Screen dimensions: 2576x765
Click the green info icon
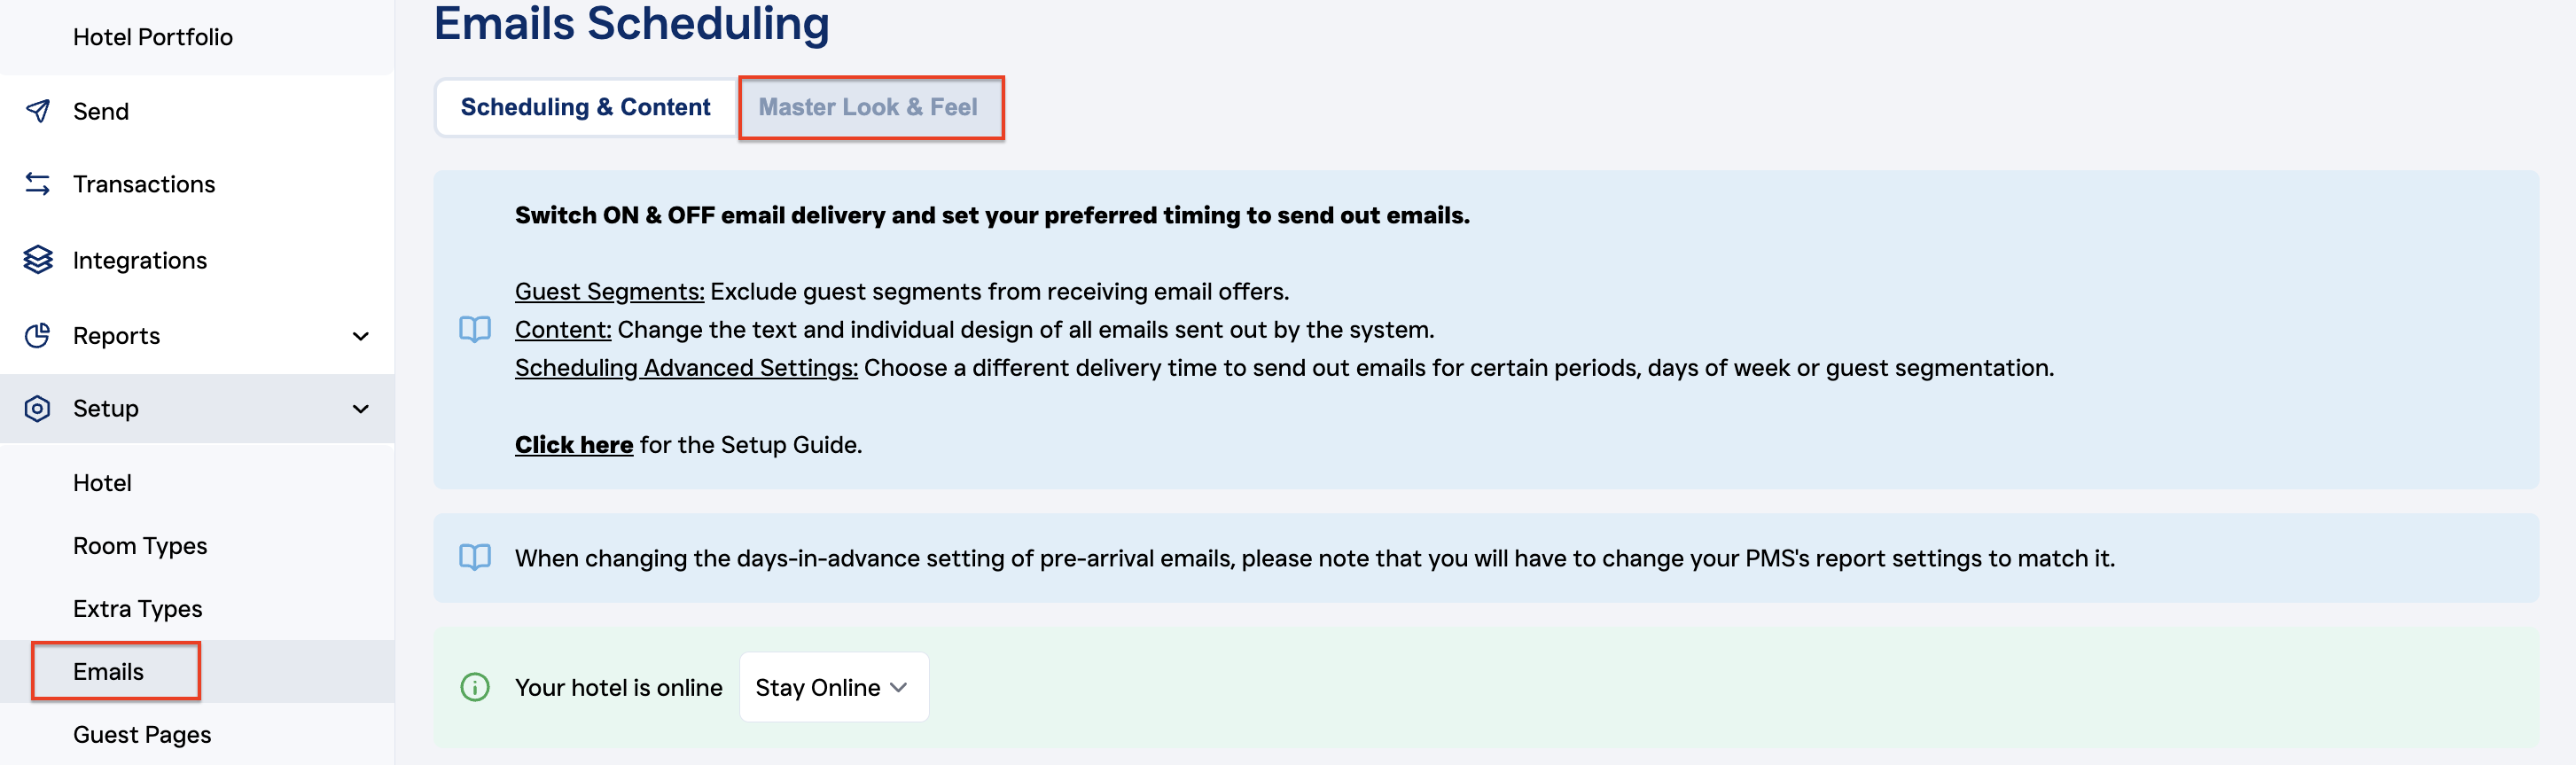pyautogui.click(x=475, y=687)
